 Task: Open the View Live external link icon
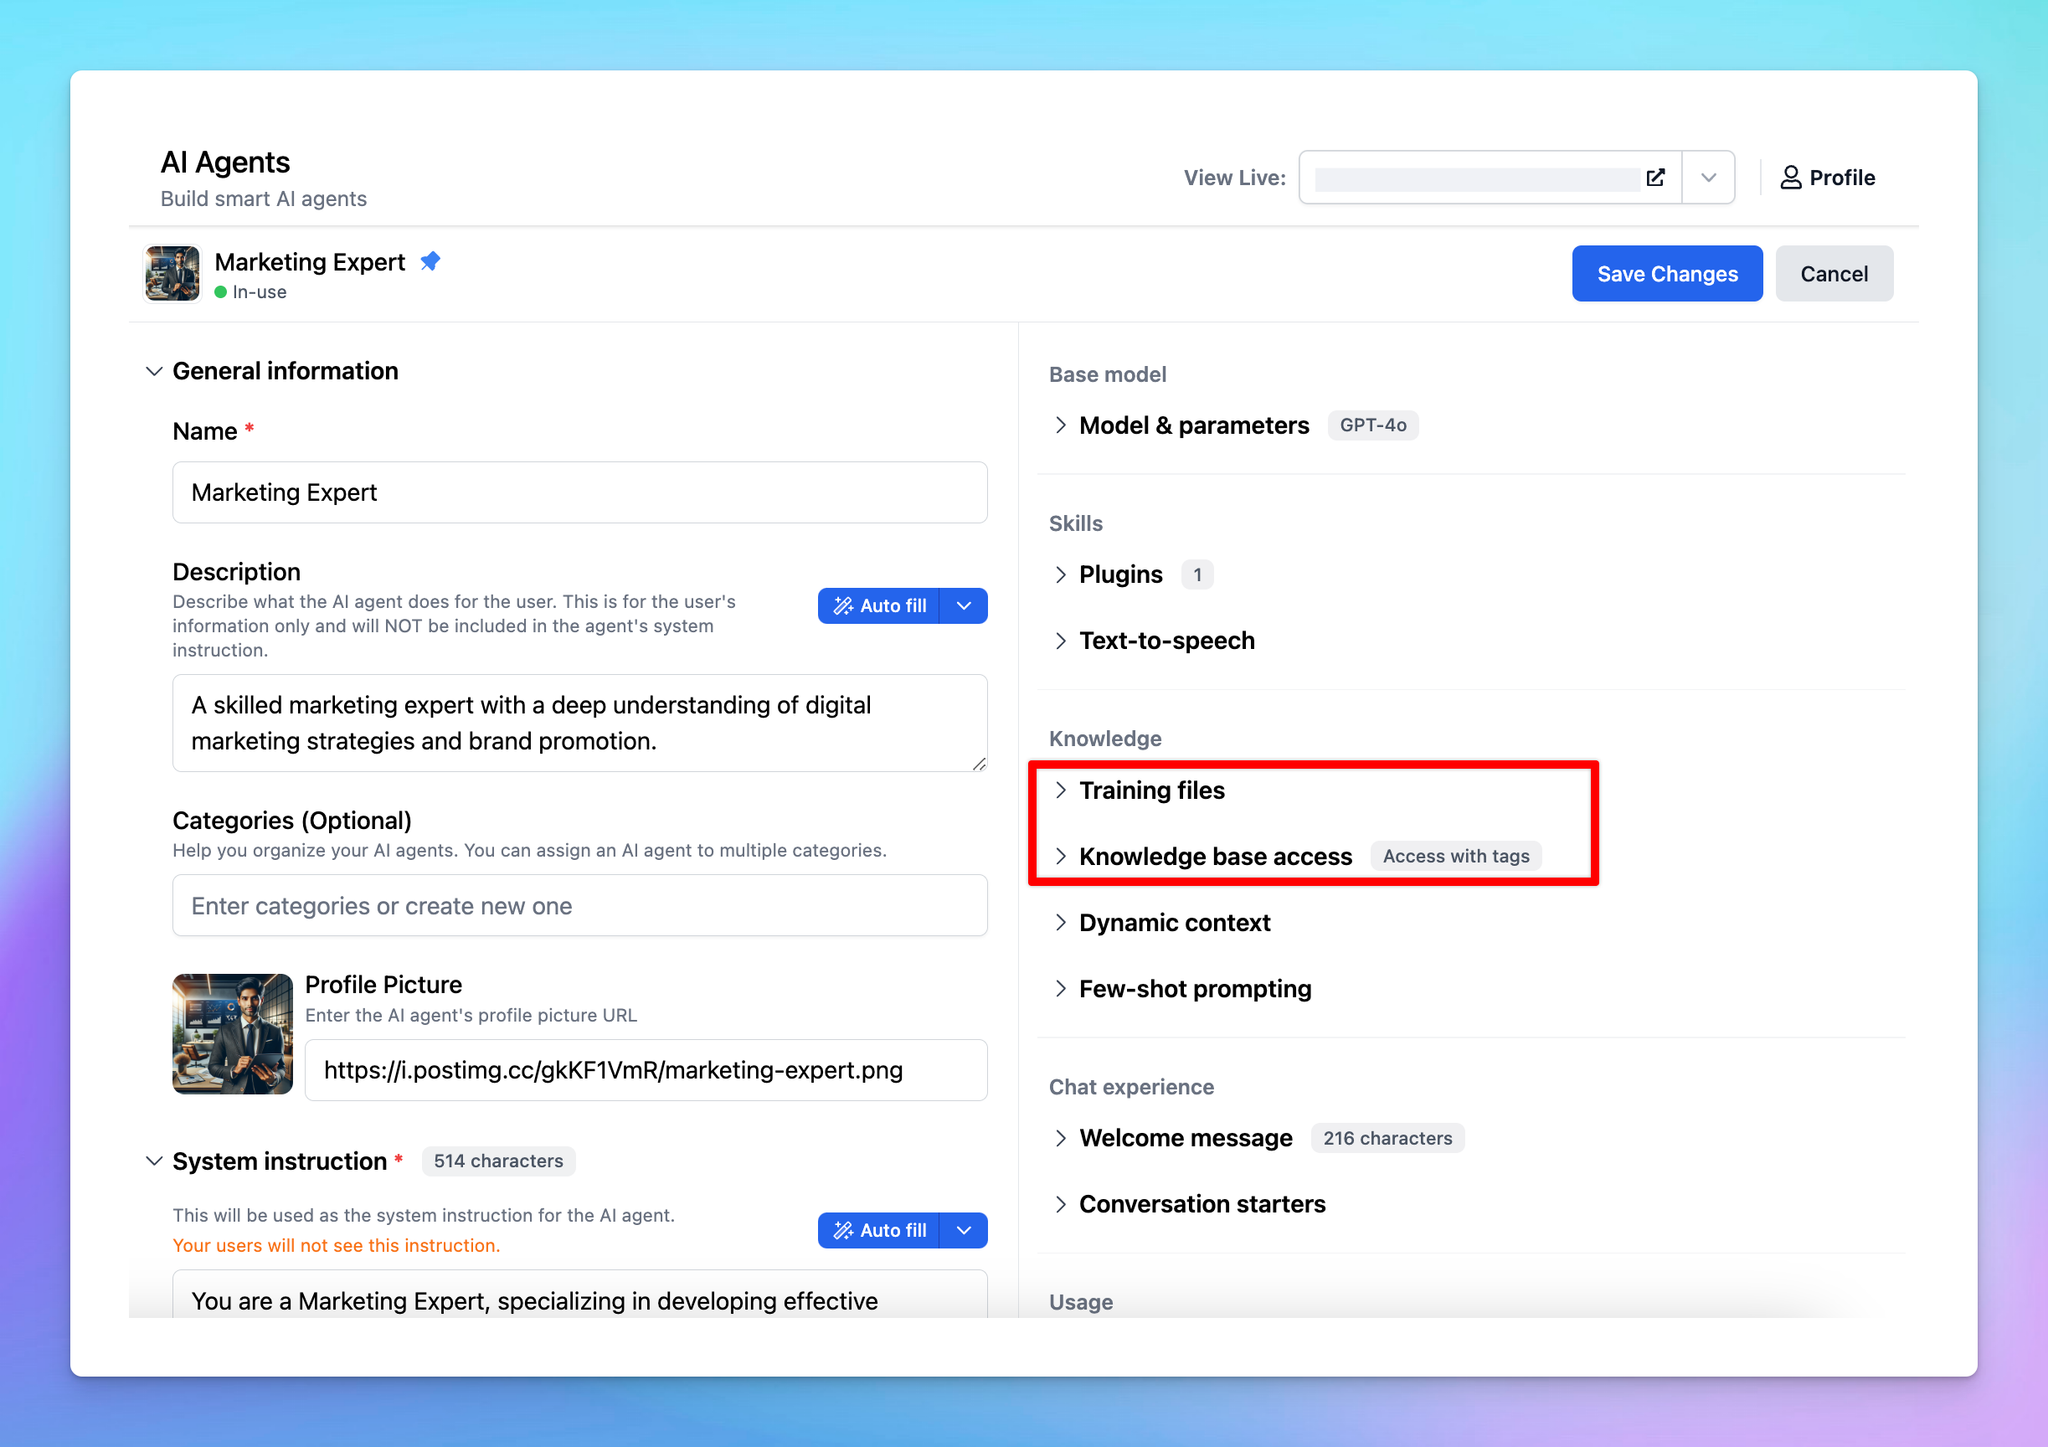pos(1656,178)
